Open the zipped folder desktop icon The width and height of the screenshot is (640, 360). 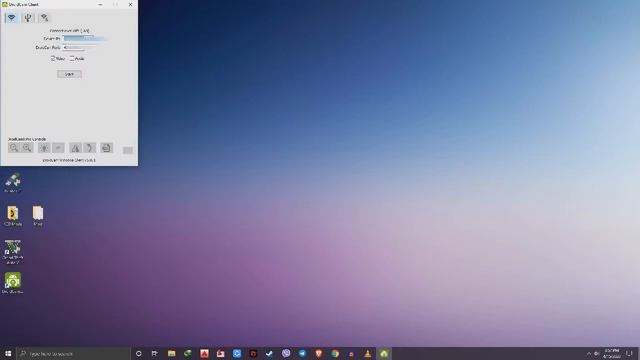click(x=13, y=216)
